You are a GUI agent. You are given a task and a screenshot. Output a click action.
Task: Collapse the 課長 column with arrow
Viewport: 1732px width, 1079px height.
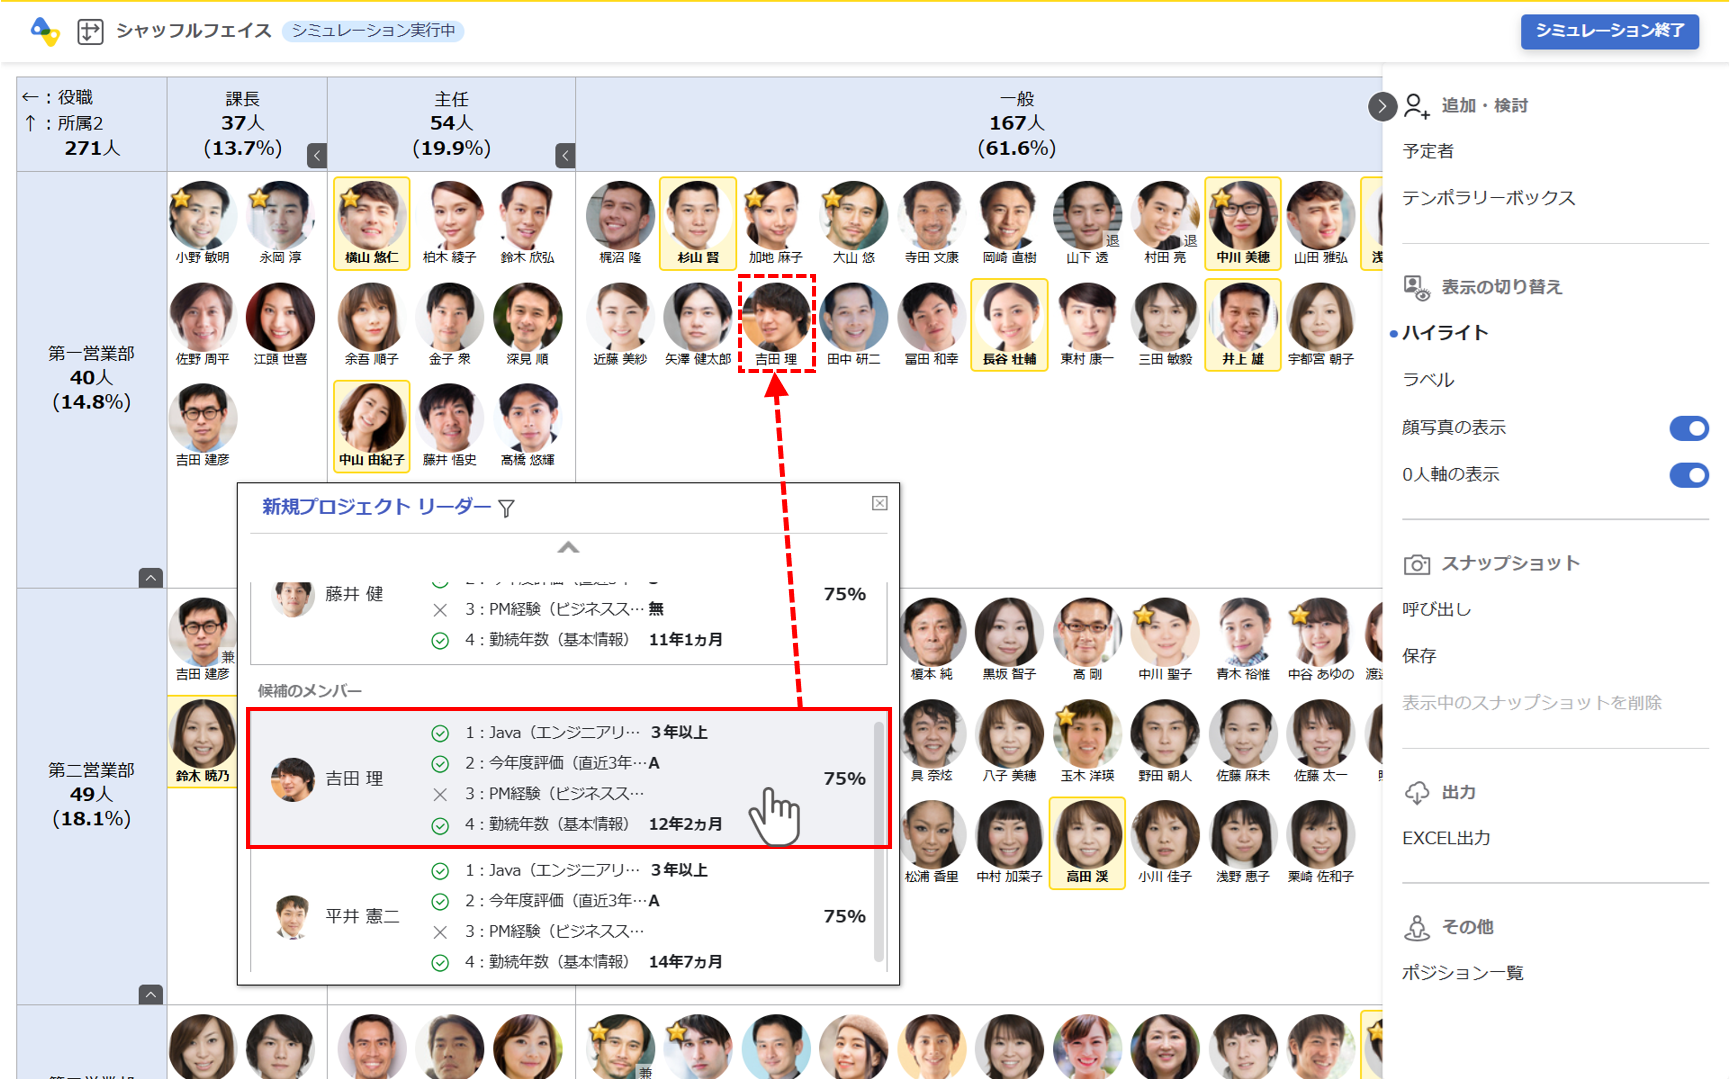tap(317, 155)
